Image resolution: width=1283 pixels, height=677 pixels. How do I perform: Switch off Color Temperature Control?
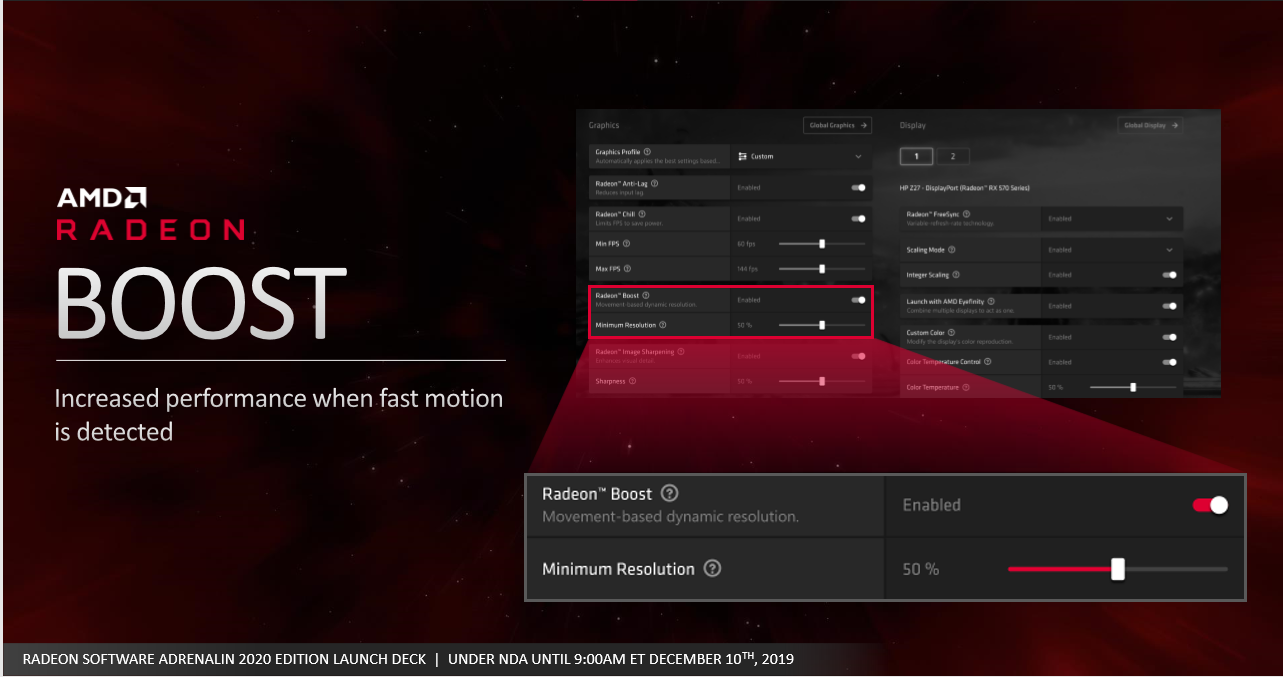1169,362
